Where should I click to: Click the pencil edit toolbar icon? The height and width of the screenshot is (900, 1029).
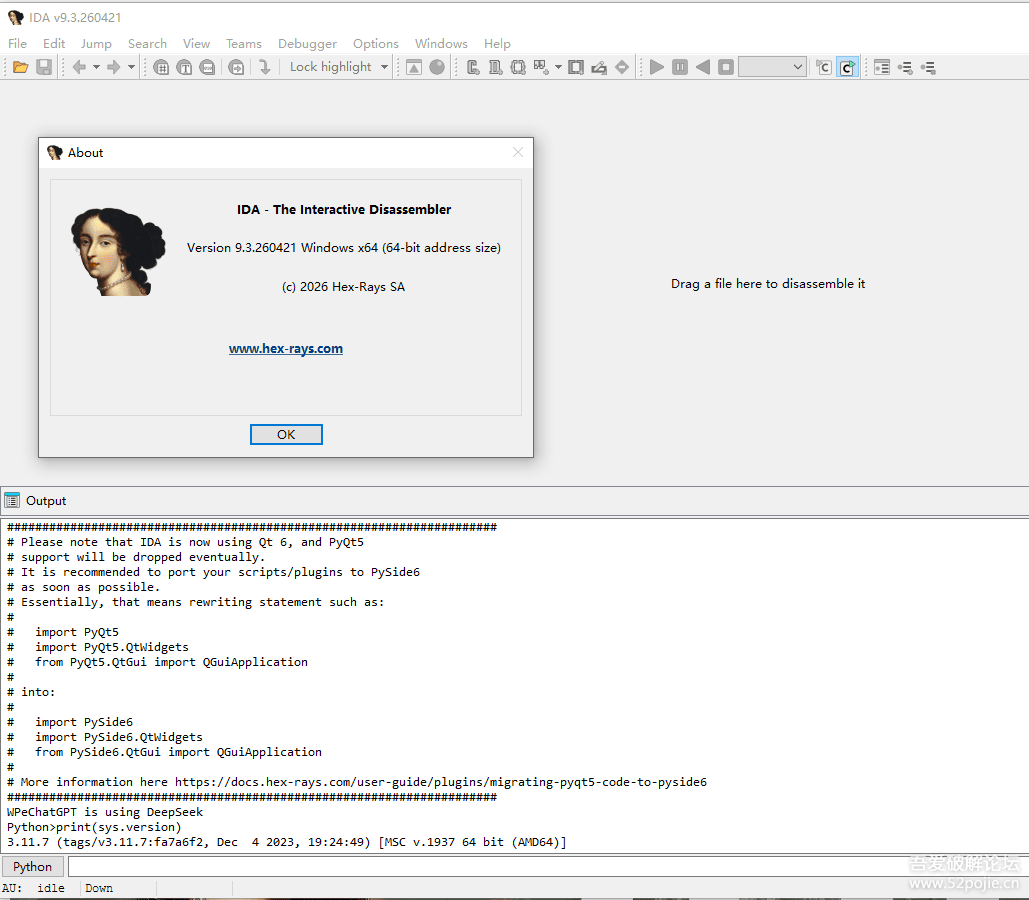[599, 67]
